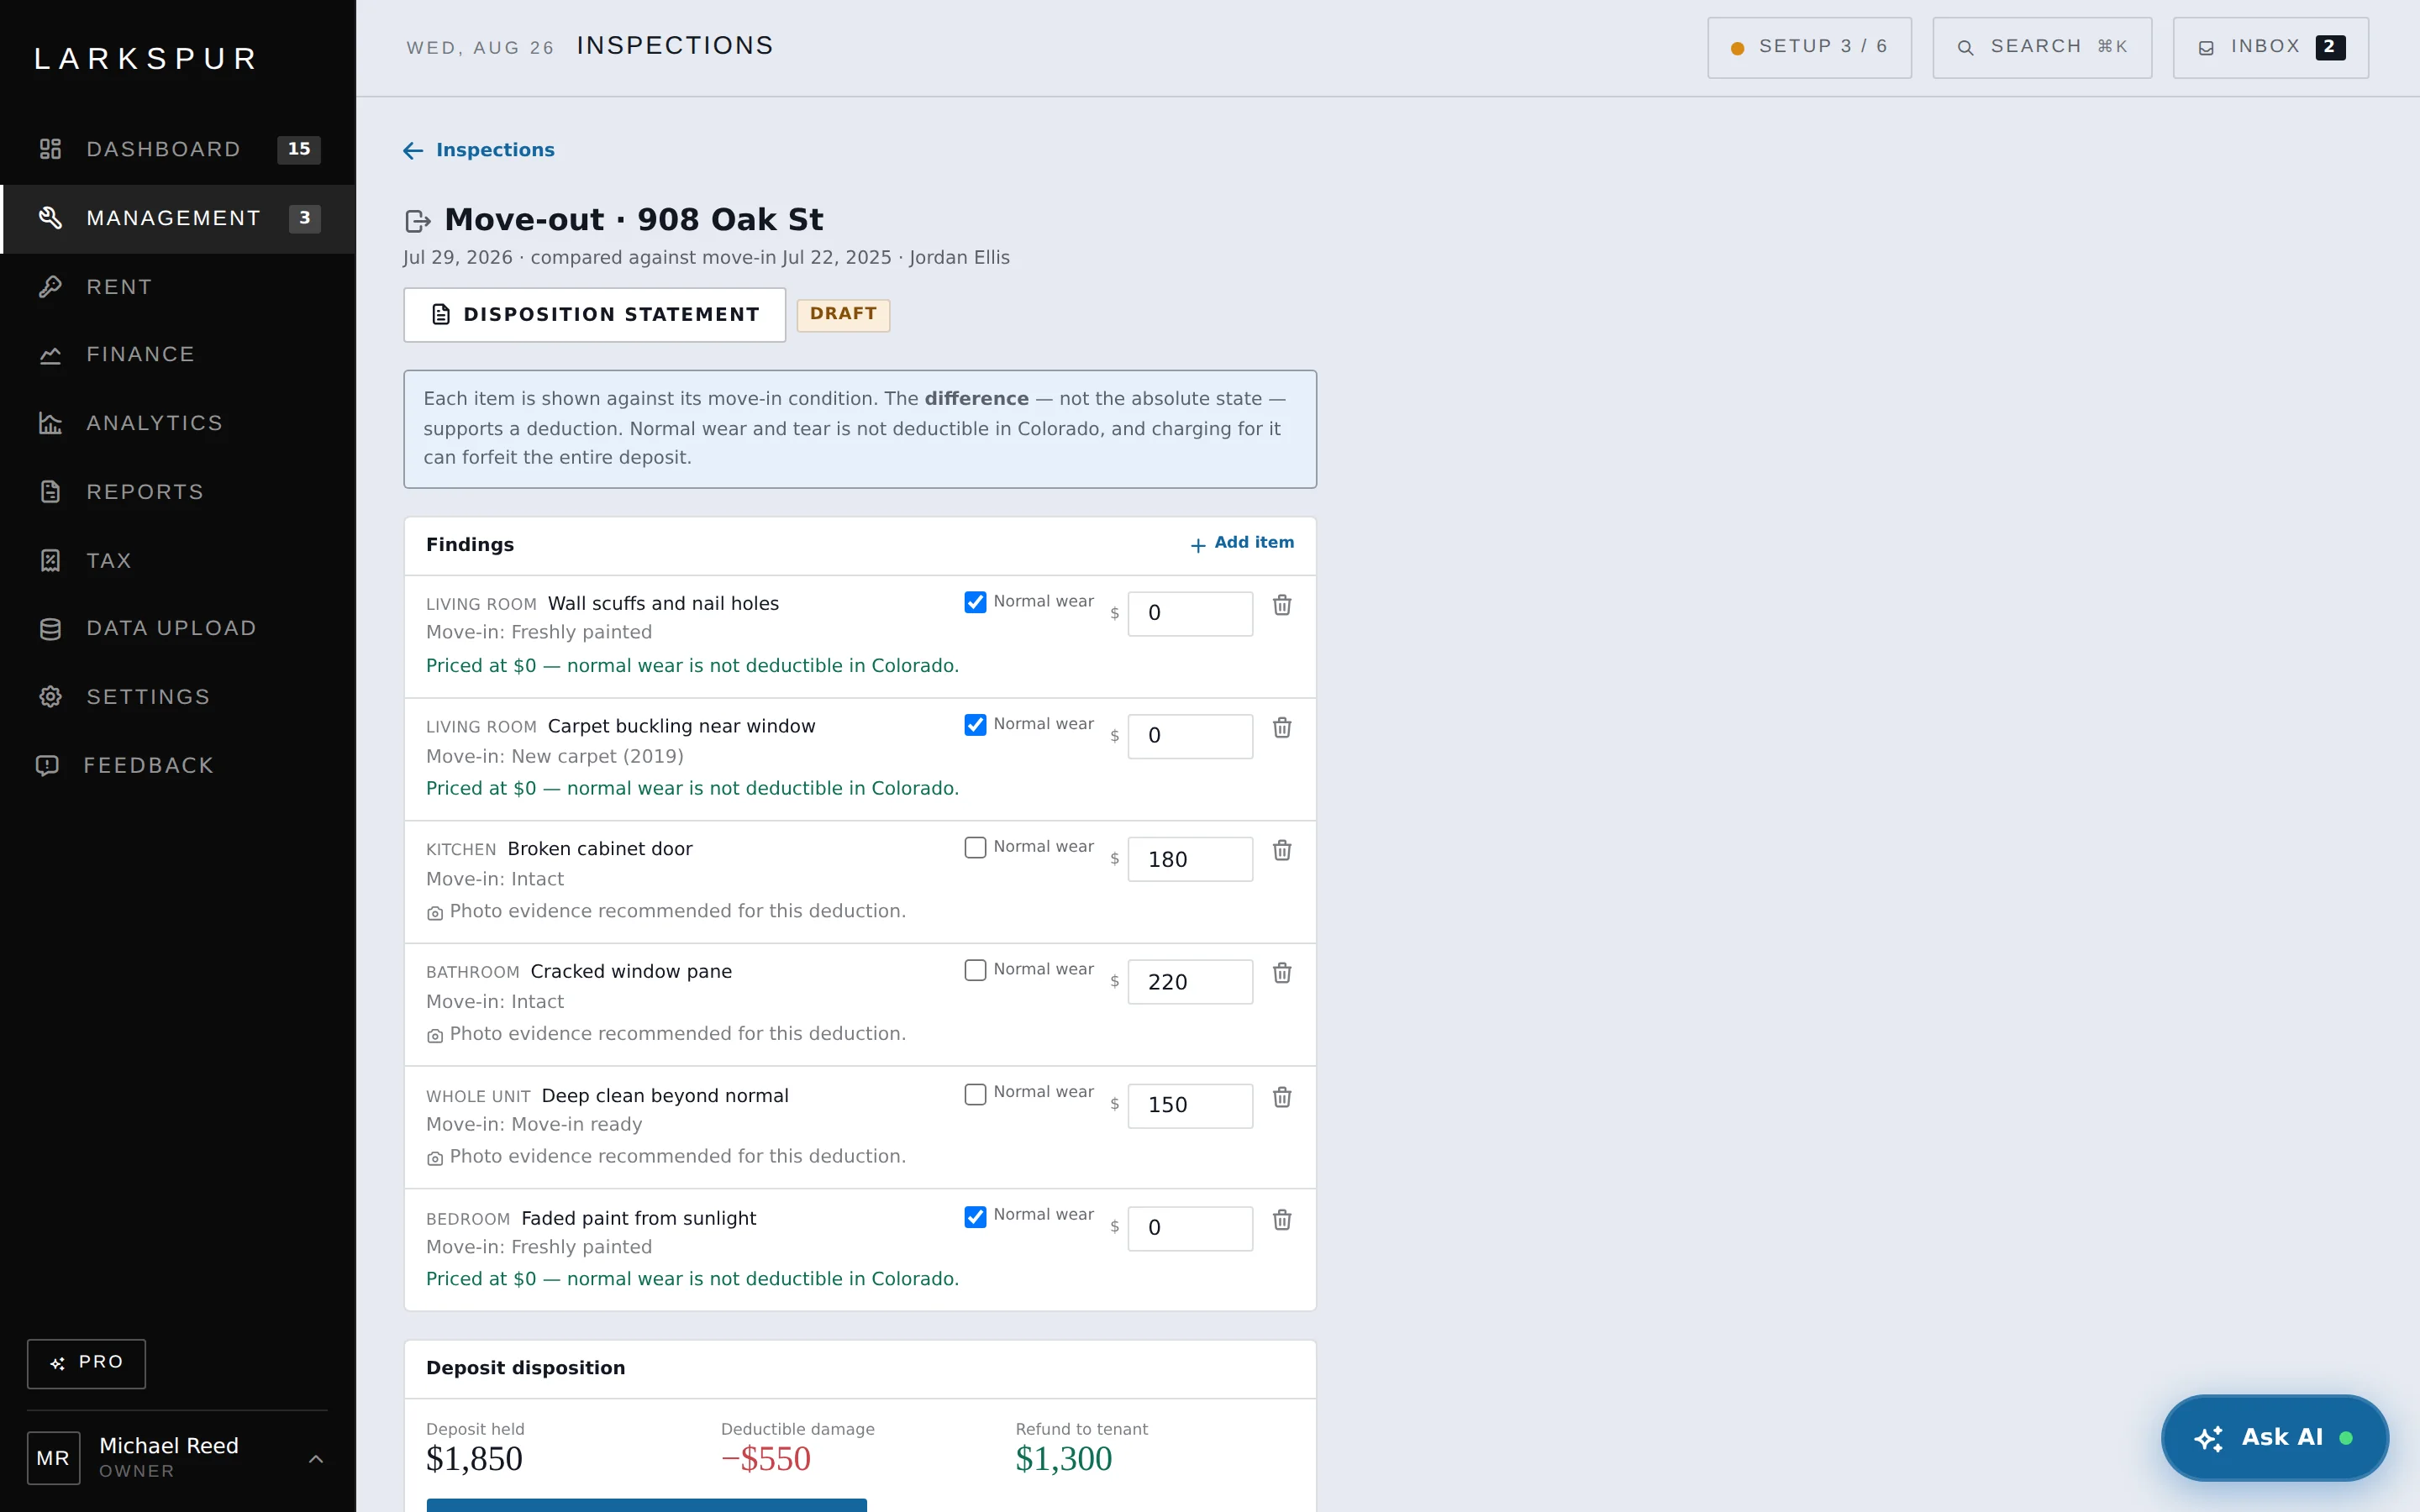Click the Deductible damage −$550 value

[766, 1459]
